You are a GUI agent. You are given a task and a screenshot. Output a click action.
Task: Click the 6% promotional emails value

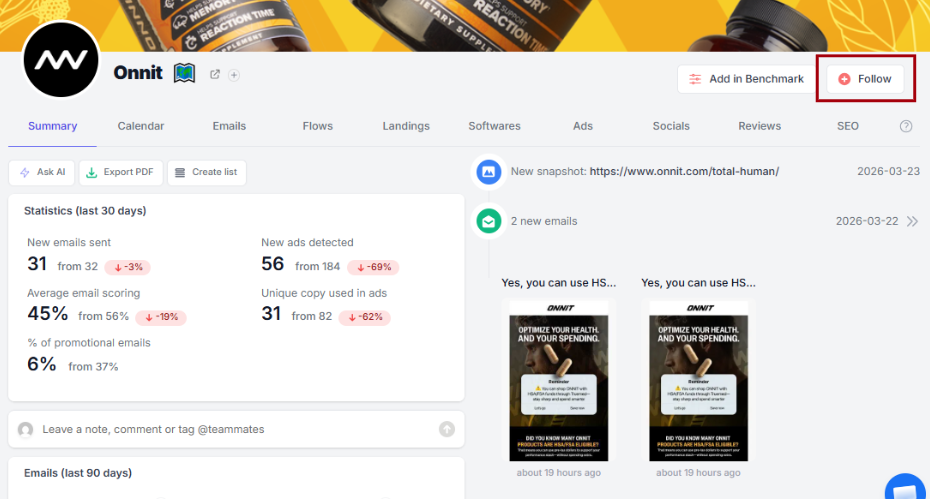[x=42, y=364]
